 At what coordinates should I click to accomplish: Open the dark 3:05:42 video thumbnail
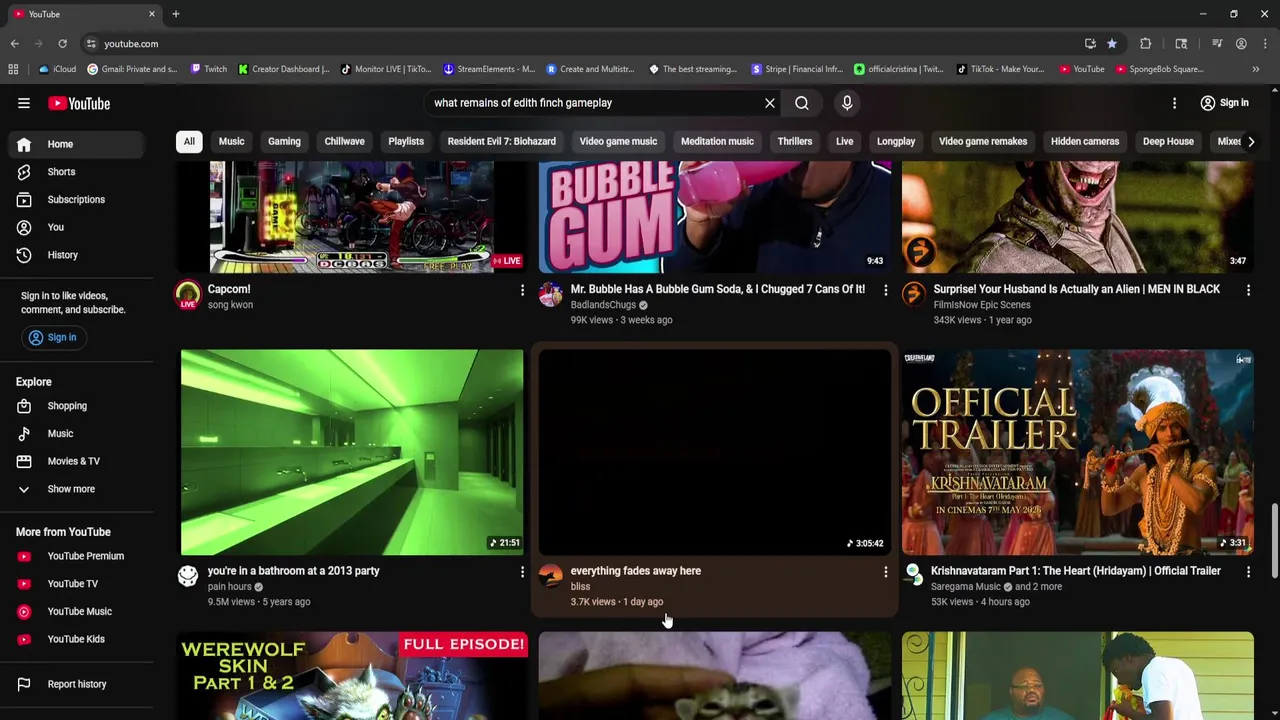(x=715, y=452)
